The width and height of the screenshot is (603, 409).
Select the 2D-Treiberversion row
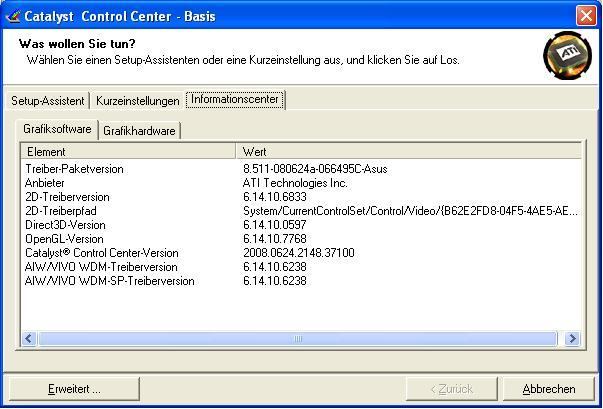(302, 197)
